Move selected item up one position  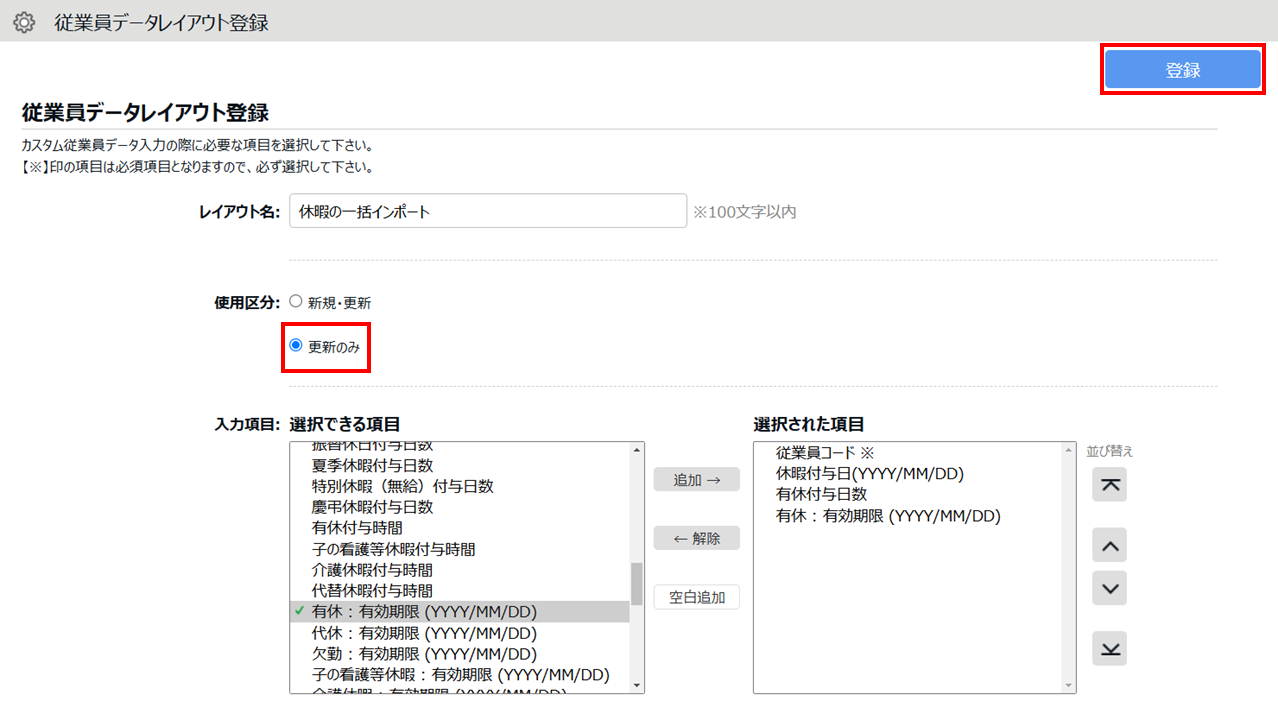coord(1109,546)
